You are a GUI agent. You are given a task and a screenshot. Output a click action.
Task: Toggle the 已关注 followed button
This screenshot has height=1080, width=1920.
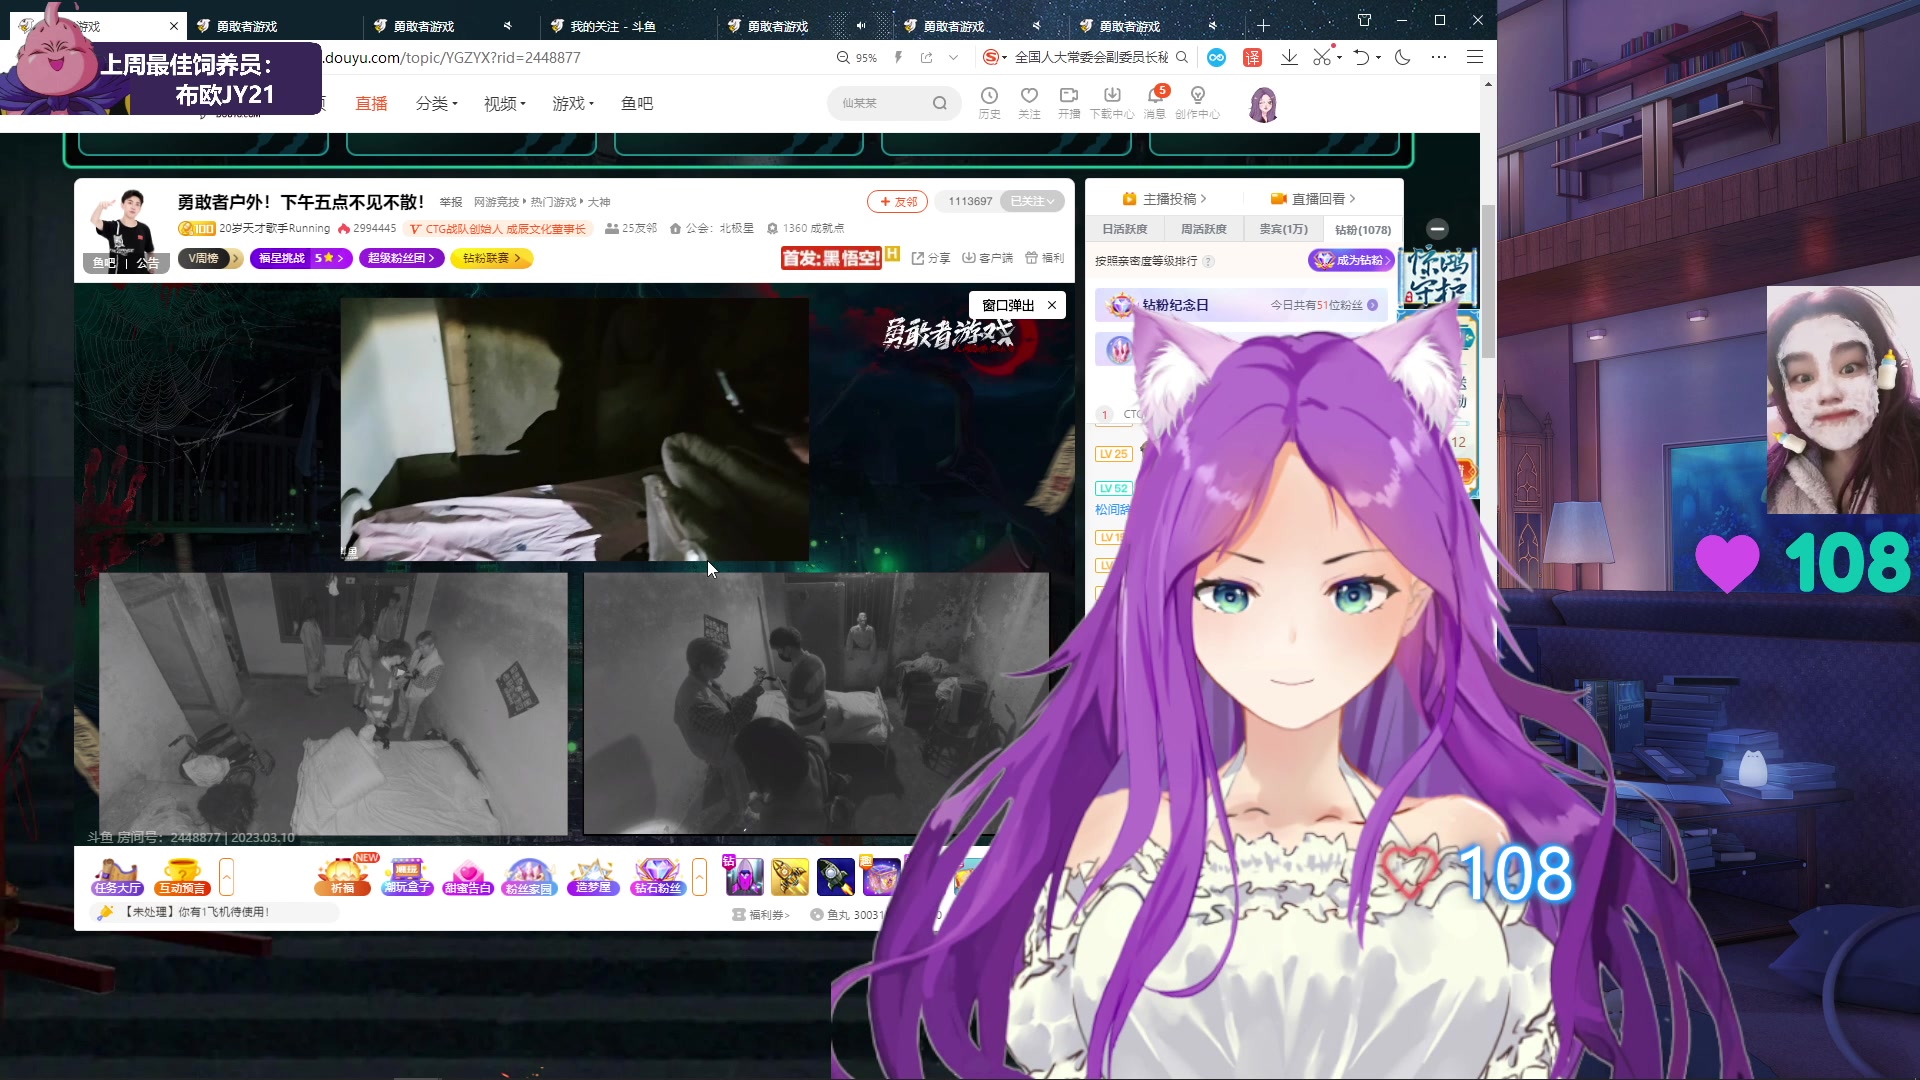tap(1032, 201)
